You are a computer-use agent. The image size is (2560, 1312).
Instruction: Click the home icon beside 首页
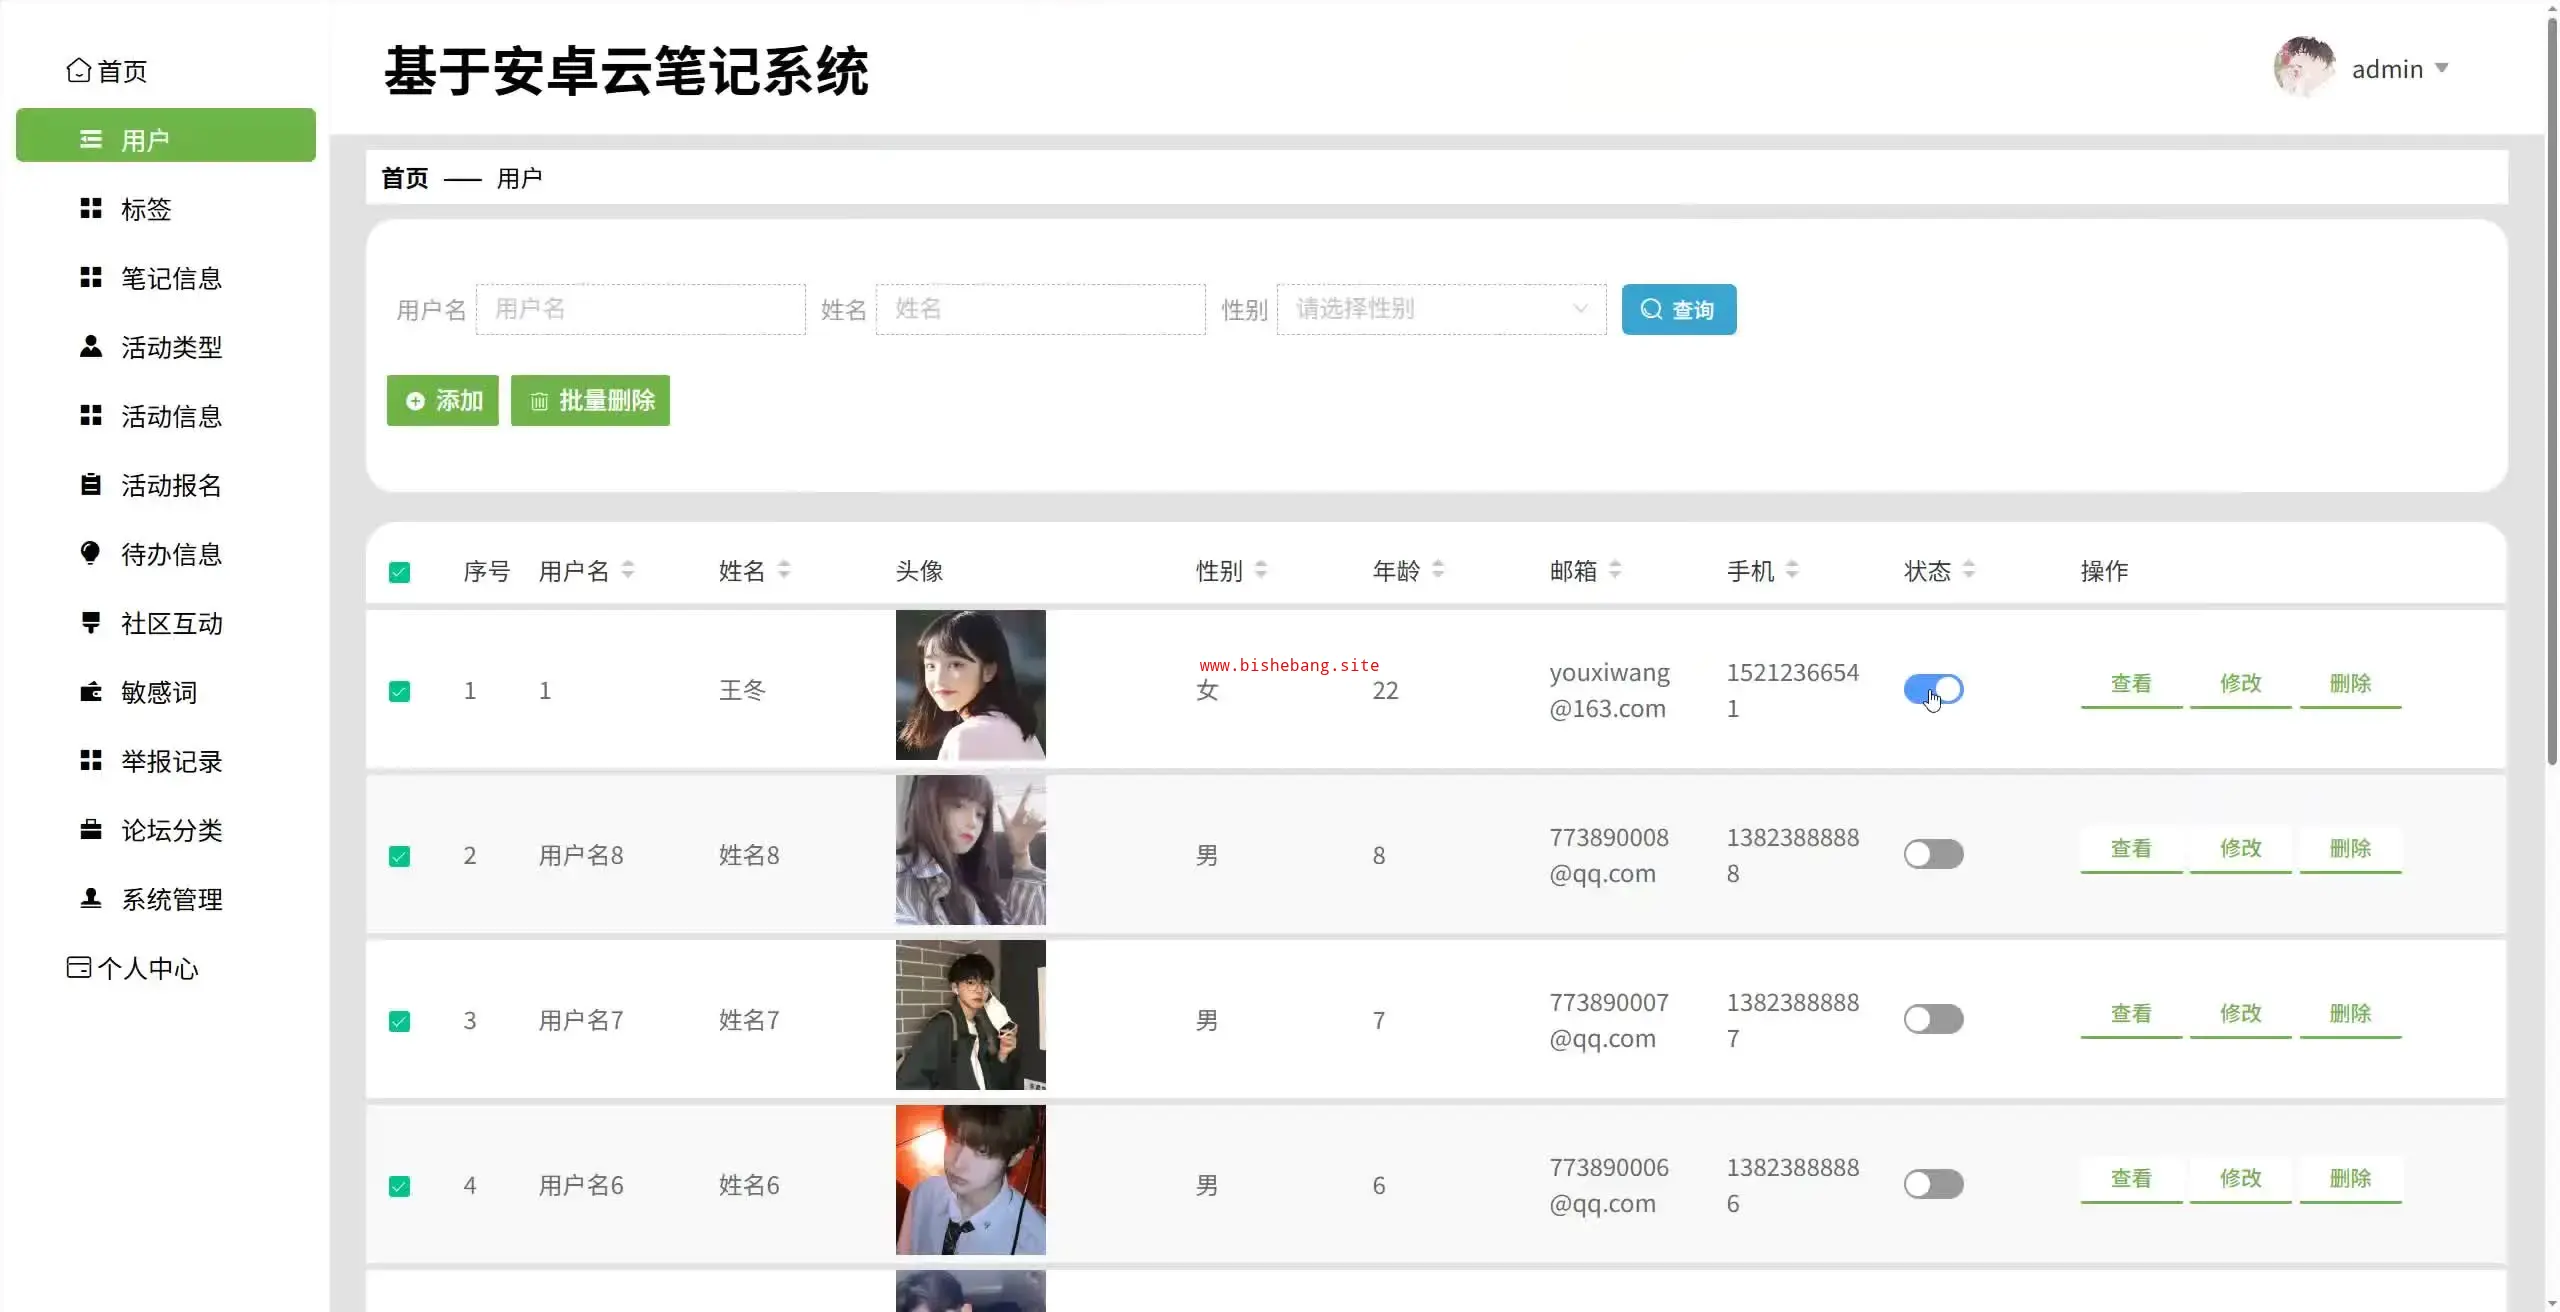coord(78,71)
